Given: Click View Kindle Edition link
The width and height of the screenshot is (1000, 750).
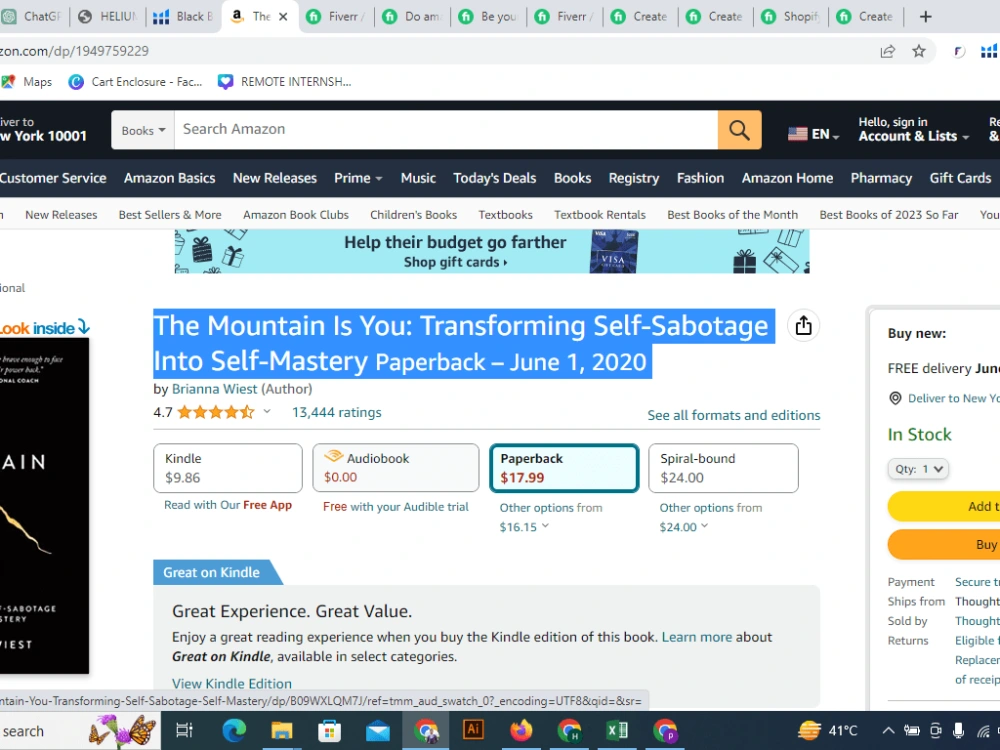Looking at the screenshot, I should pos(232,684).
